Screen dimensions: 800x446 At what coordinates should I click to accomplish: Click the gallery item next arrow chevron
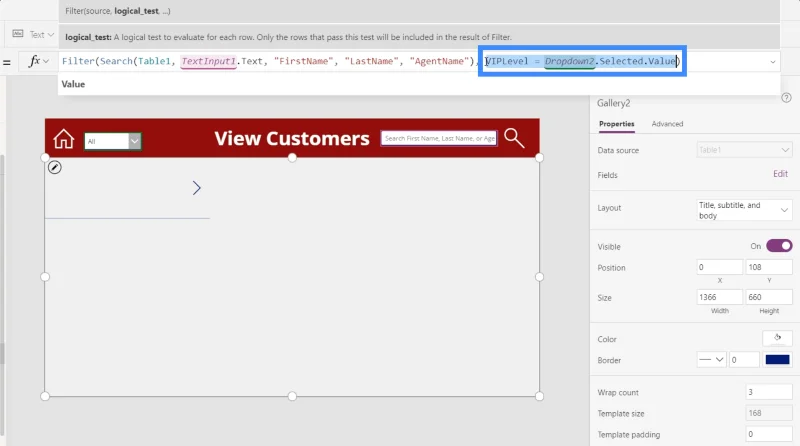pos(196,188)
